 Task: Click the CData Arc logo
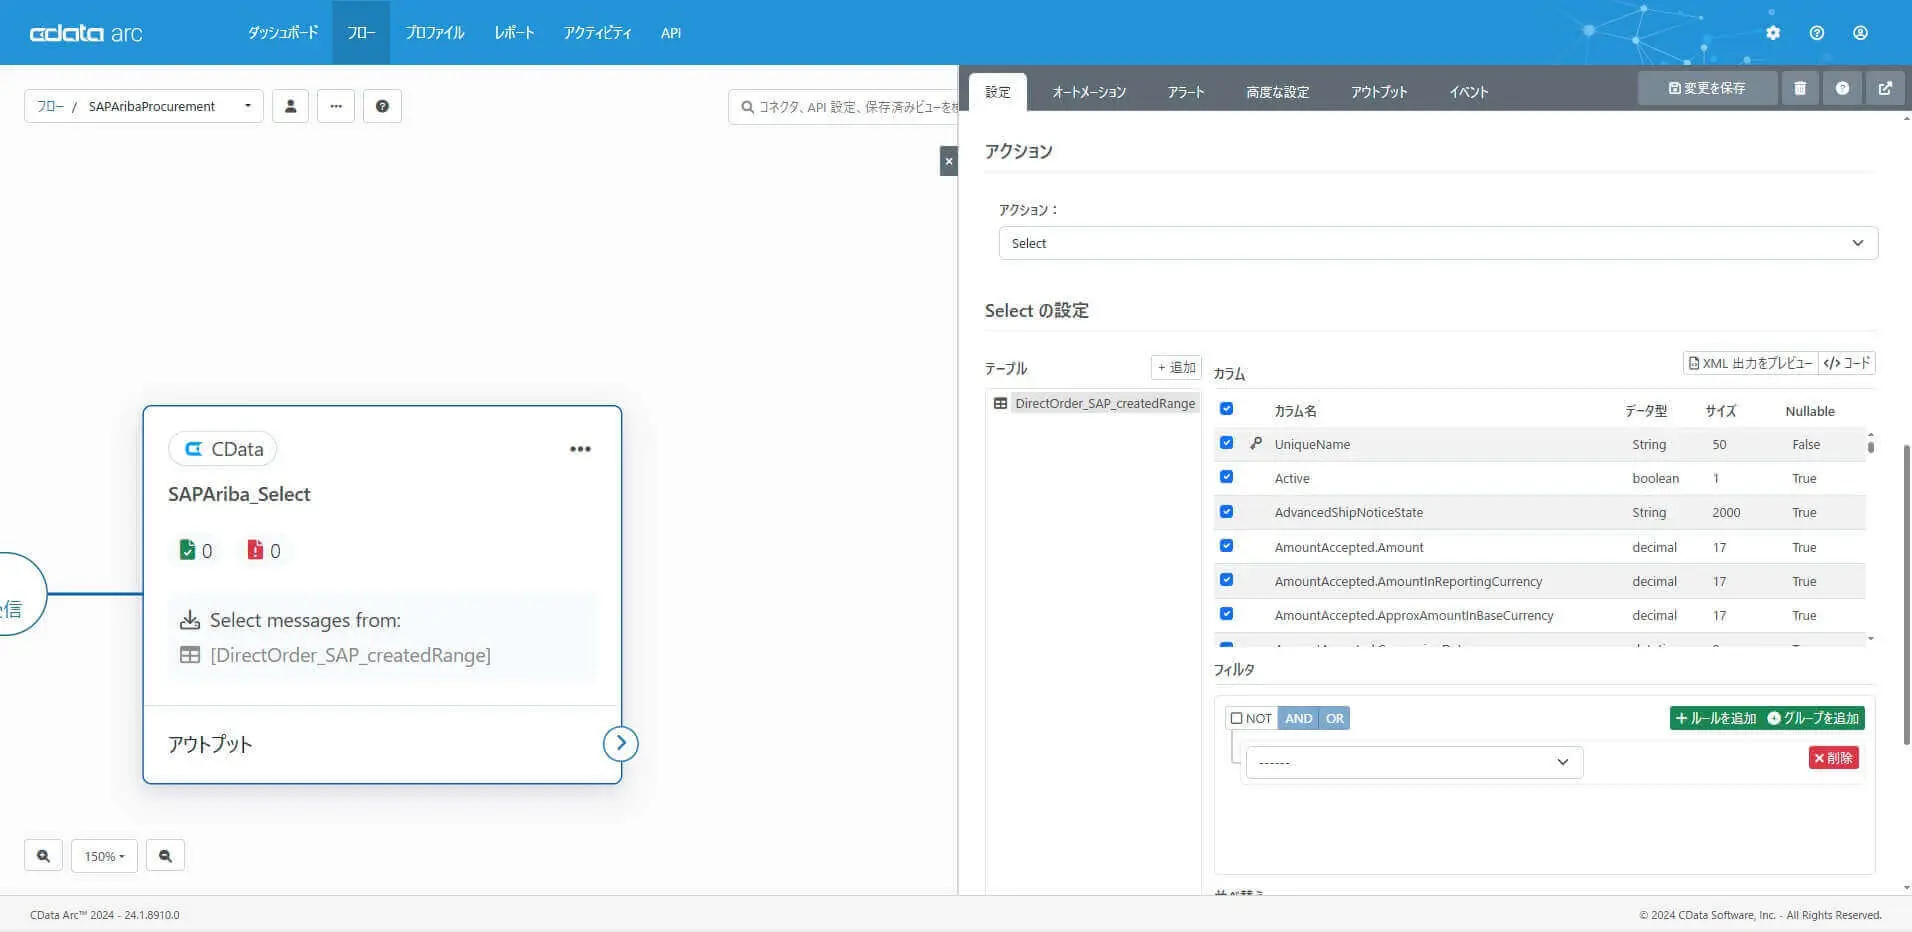[86, 33]
